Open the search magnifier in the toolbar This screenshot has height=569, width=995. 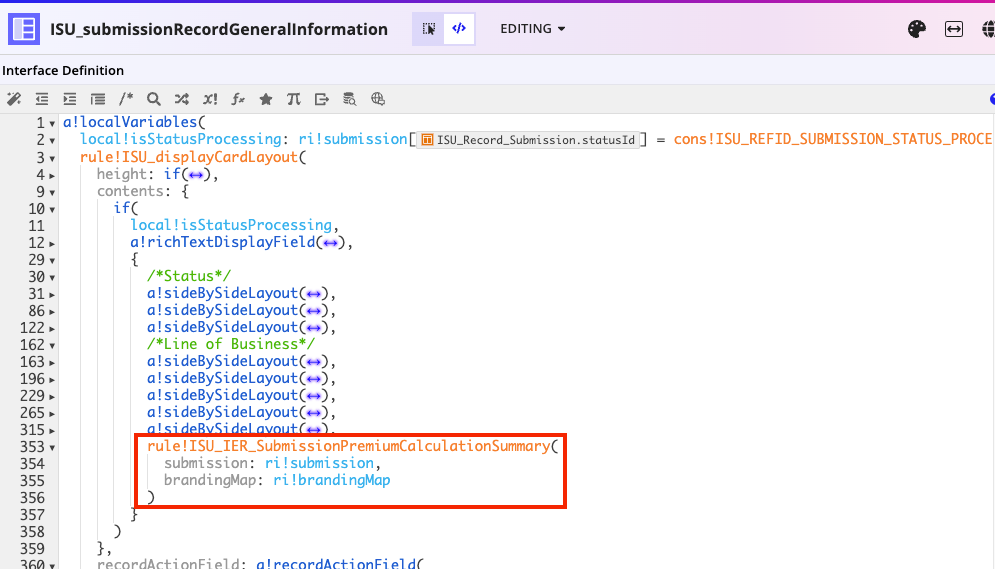[154, 99]
